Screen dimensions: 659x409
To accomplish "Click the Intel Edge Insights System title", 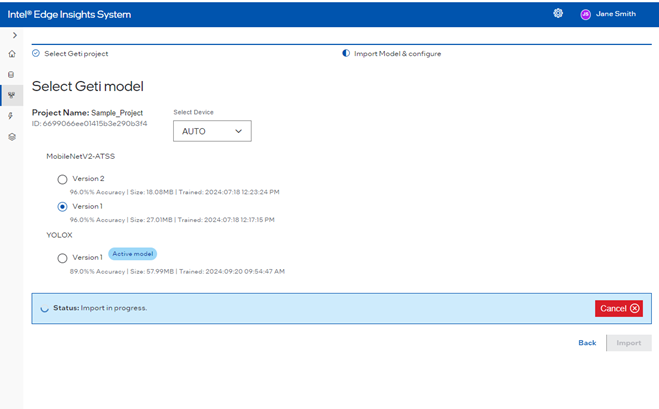I will coord(69,14).
